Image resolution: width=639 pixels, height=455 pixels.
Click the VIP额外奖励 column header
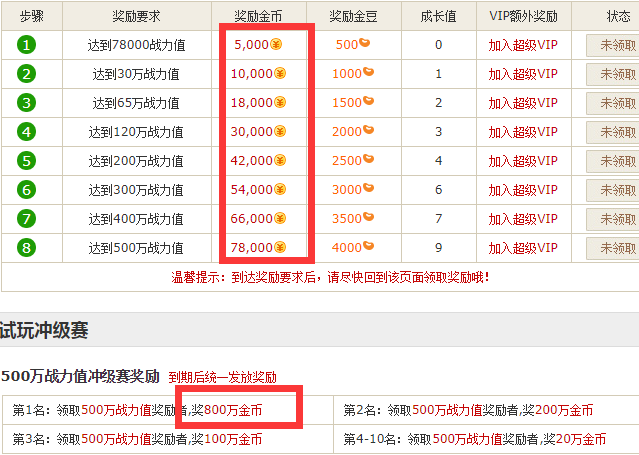click(523, 16)
